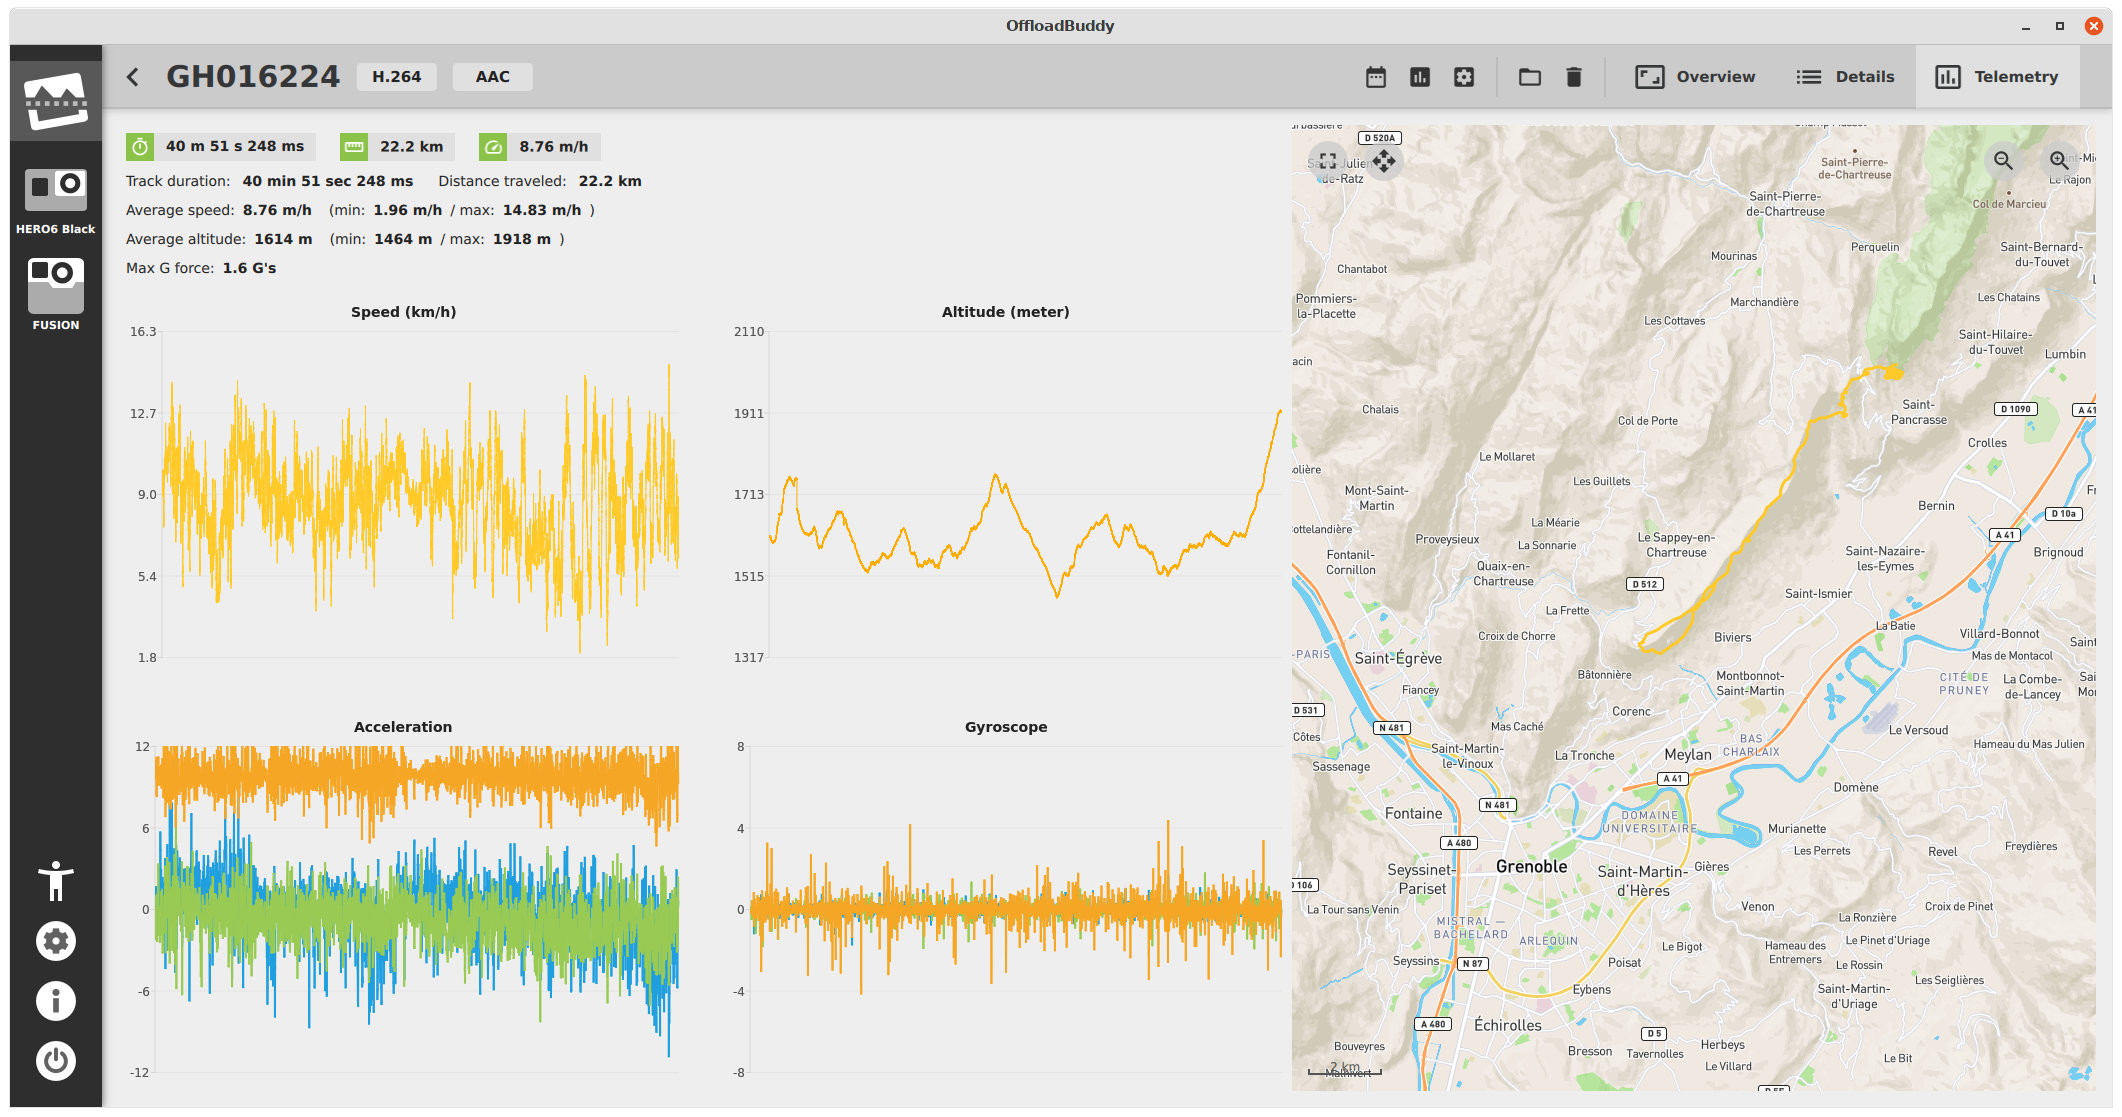This screenshot has width=2122, height=1117.
Task: Switch to the Details tab
Action: pyautogui.click(x=1845, y=77)
